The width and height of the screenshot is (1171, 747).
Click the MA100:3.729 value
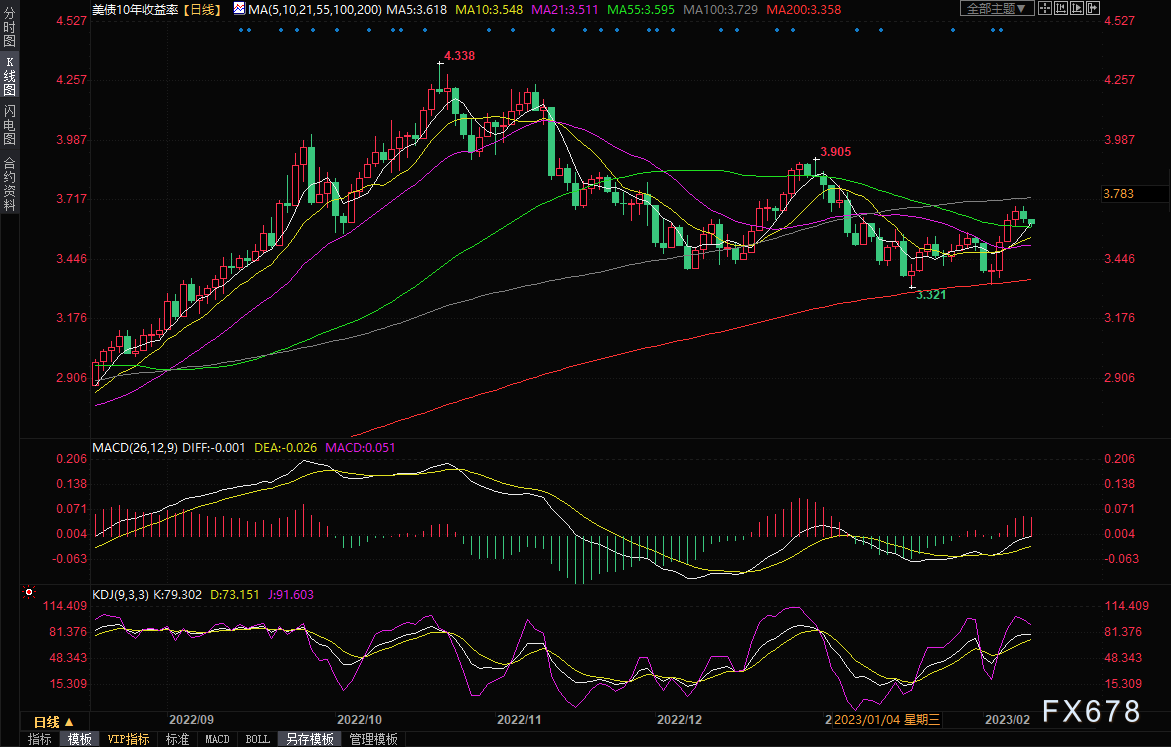(721, 10)
